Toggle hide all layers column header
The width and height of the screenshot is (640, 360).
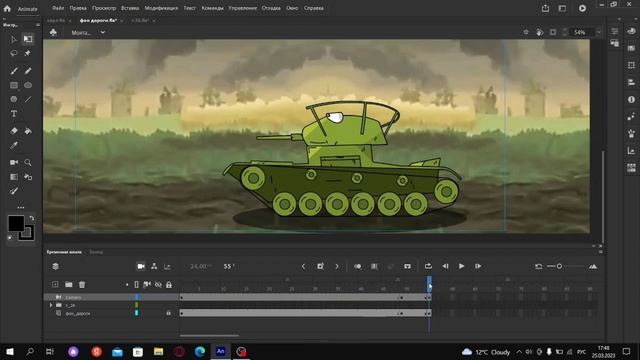[x=158, y=284]
